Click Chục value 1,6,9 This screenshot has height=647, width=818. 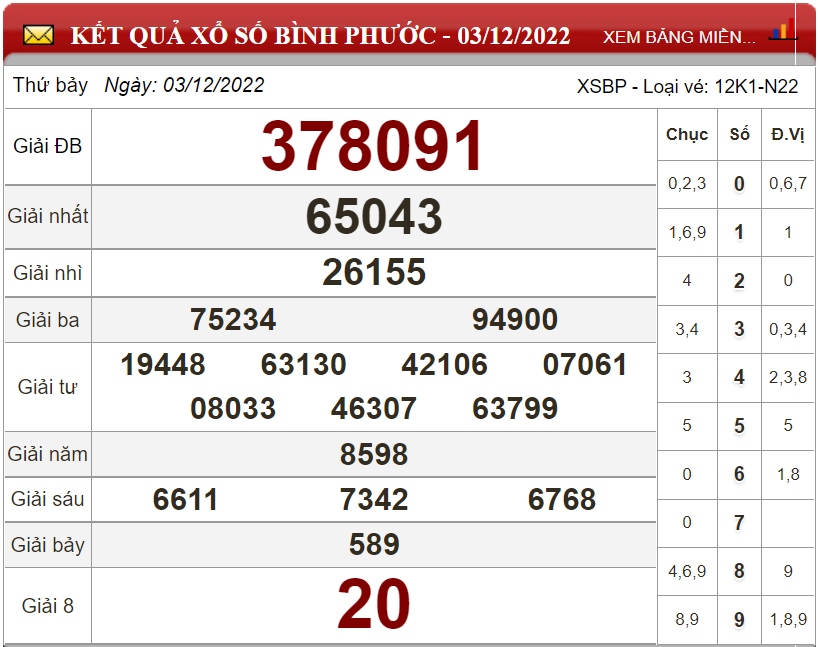point(687,232)
